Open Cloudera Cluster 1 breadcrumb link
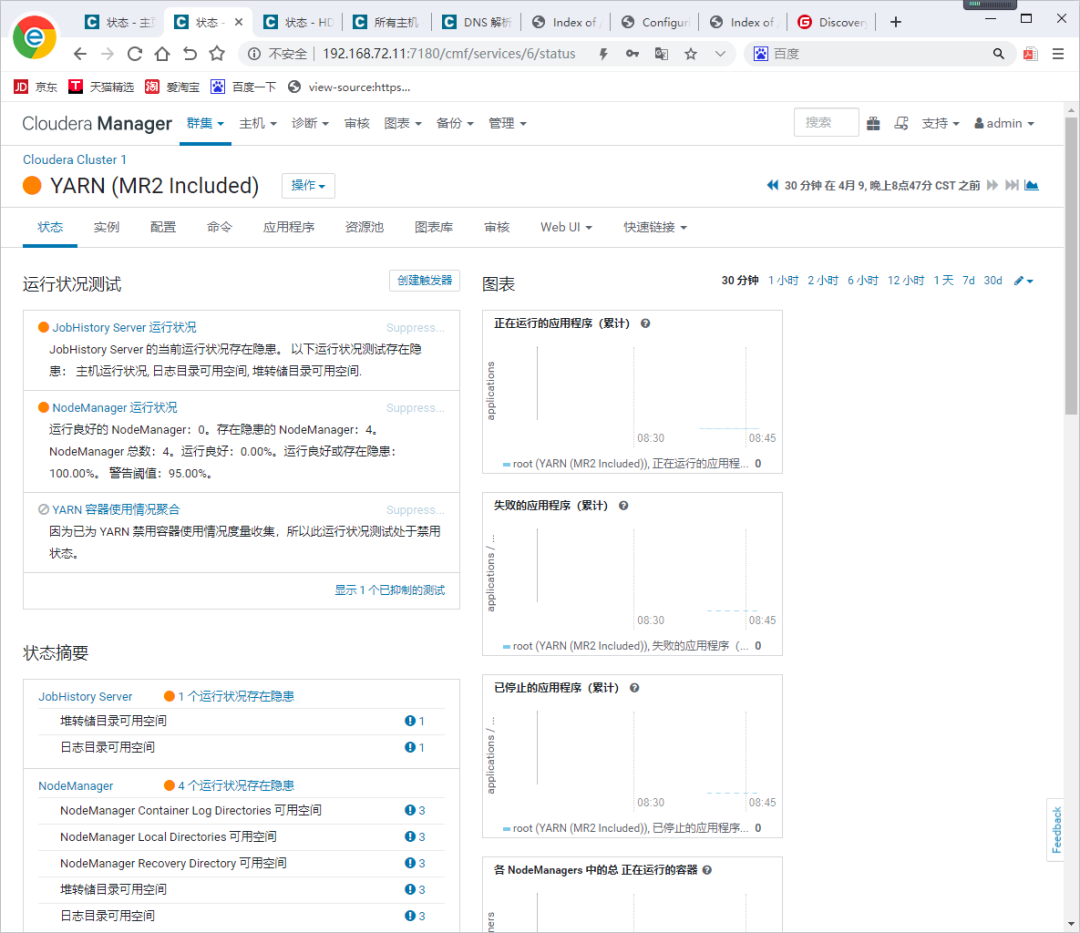1080x933 pixels. coord(74,160)
